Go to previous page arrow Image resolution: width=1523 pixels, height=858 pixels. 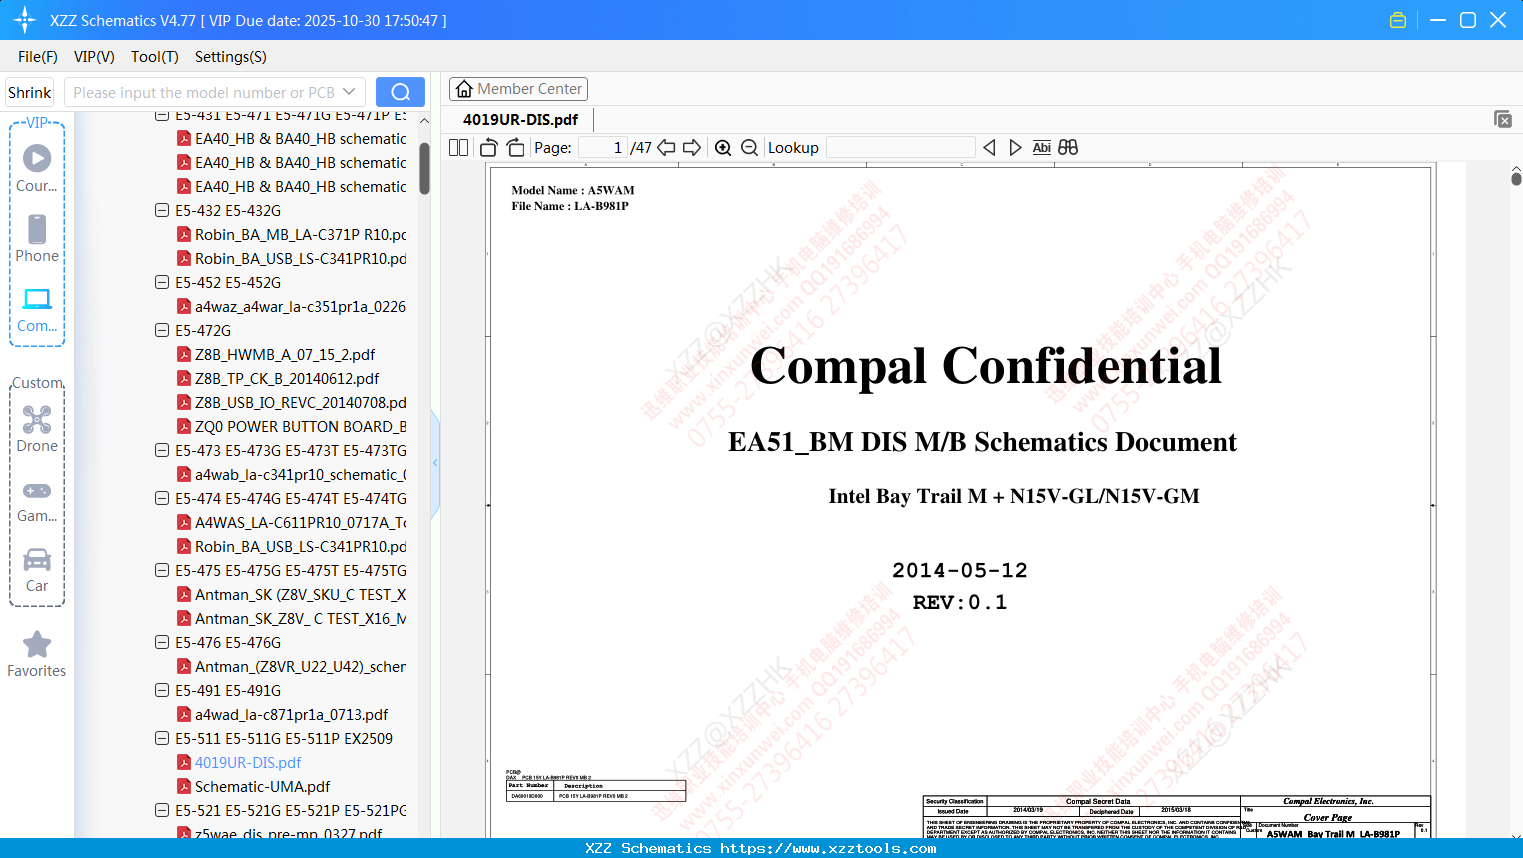point(666,148)
